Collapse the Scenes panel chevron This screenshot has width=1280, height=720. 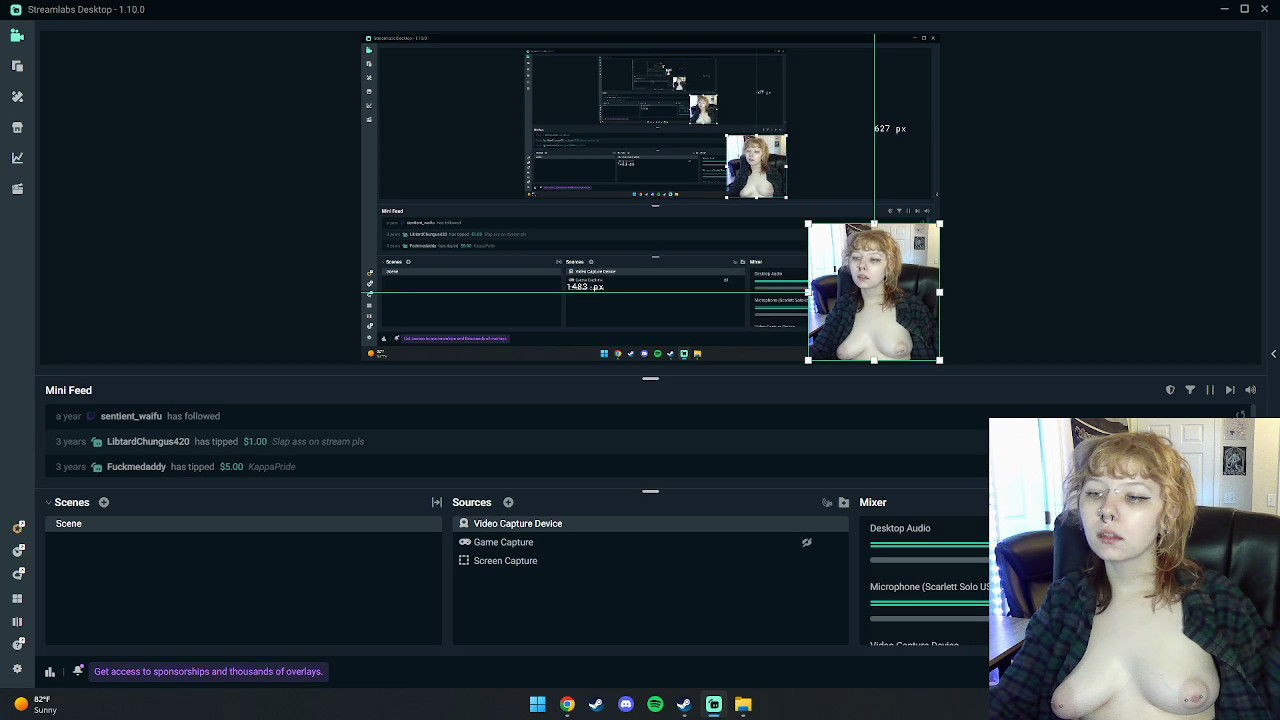point(48,502)
